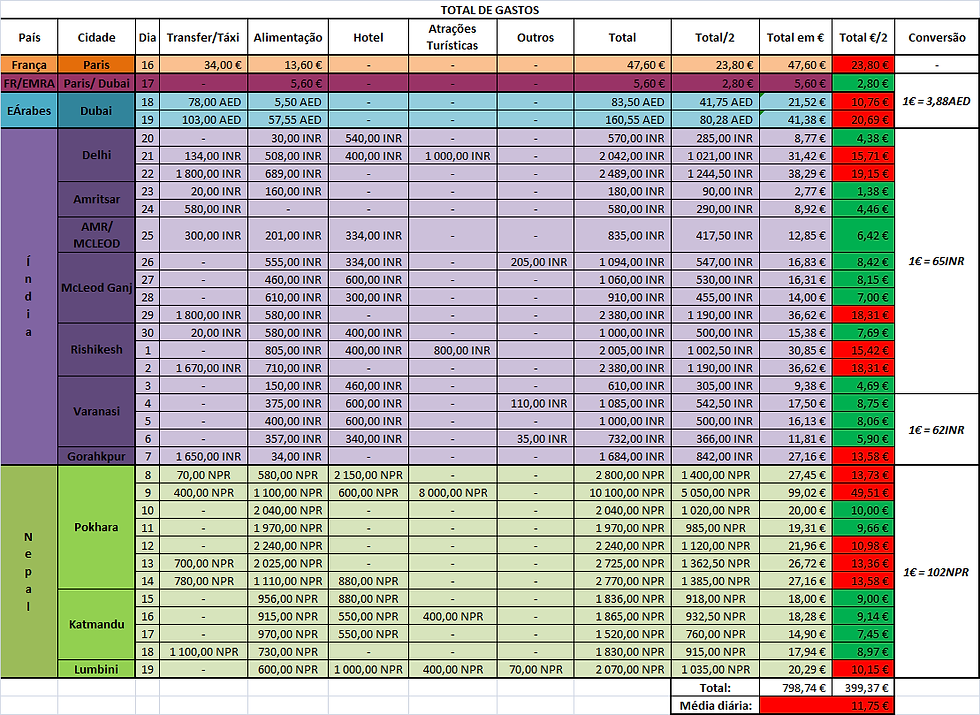Select the 'Atrações Turísticas' header cell

452,38
